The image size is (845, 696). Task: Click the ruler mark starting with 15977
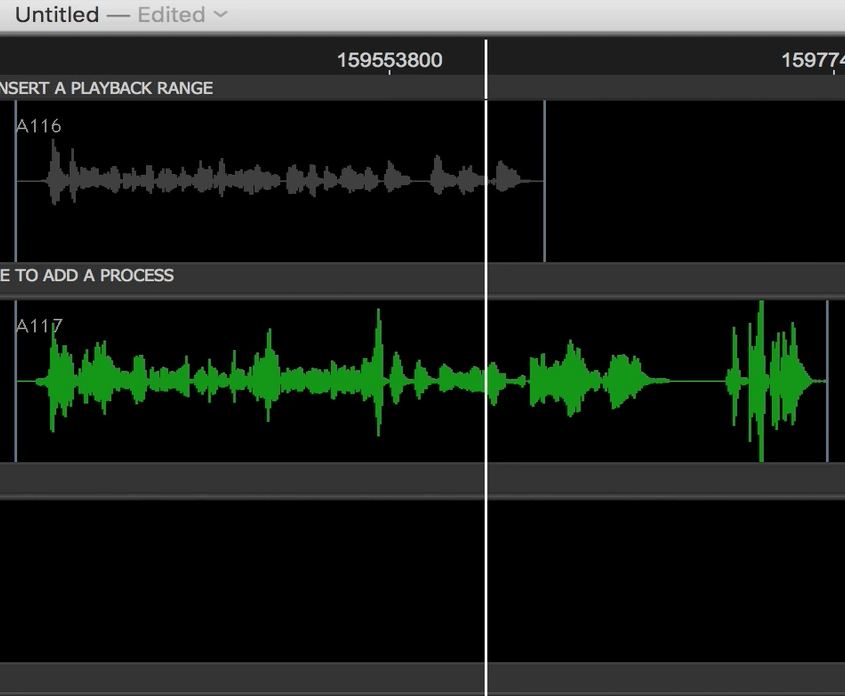pyautogui.click(x=812, y=60)
